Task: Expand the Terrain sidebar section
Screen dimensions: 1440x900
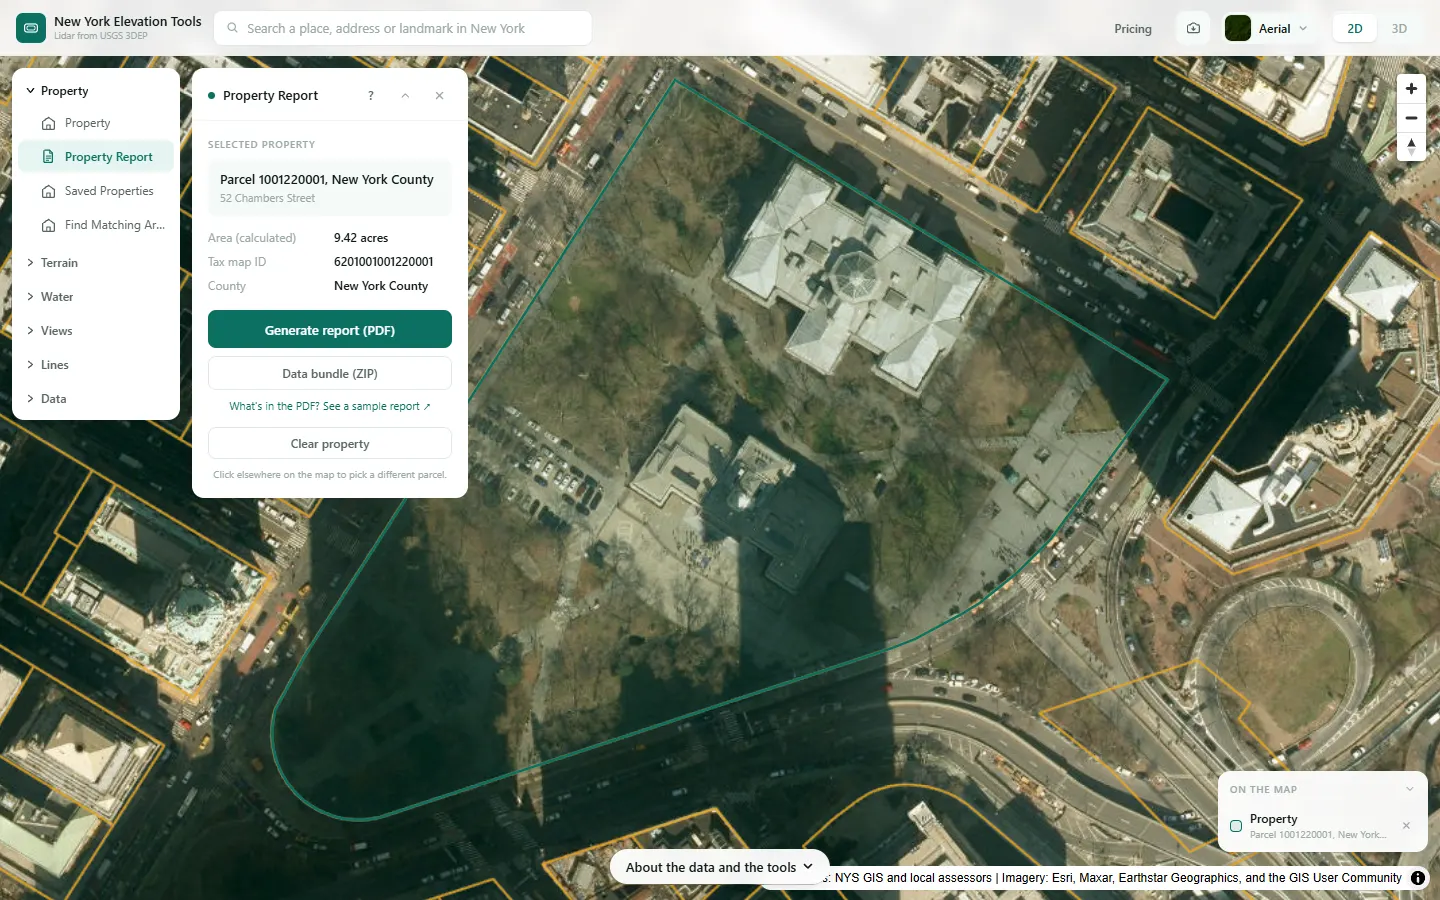Action: pos(96,263)
